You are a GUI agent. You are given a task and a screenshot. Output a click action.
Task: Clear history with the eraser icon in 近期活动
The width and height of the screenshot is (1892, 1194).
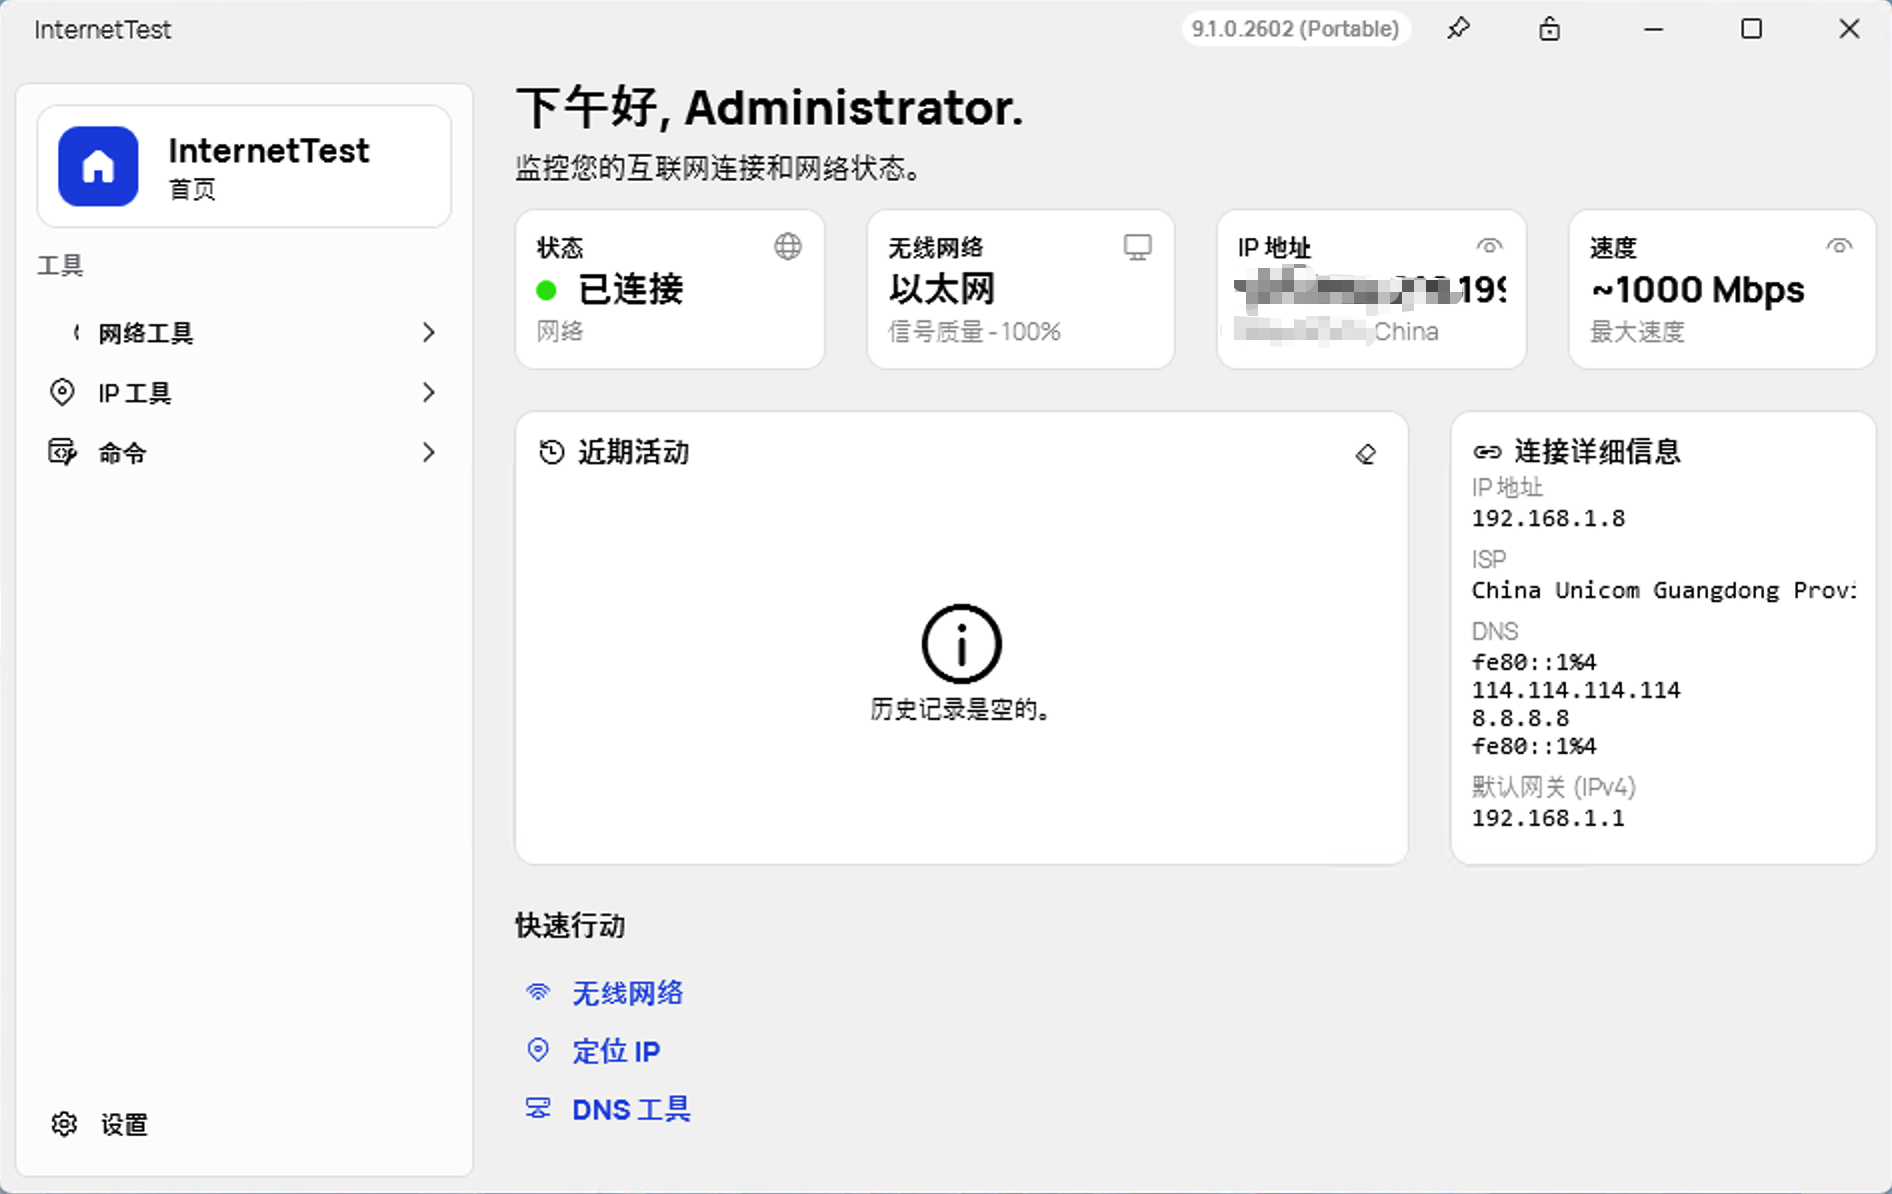coord(1366,453)
